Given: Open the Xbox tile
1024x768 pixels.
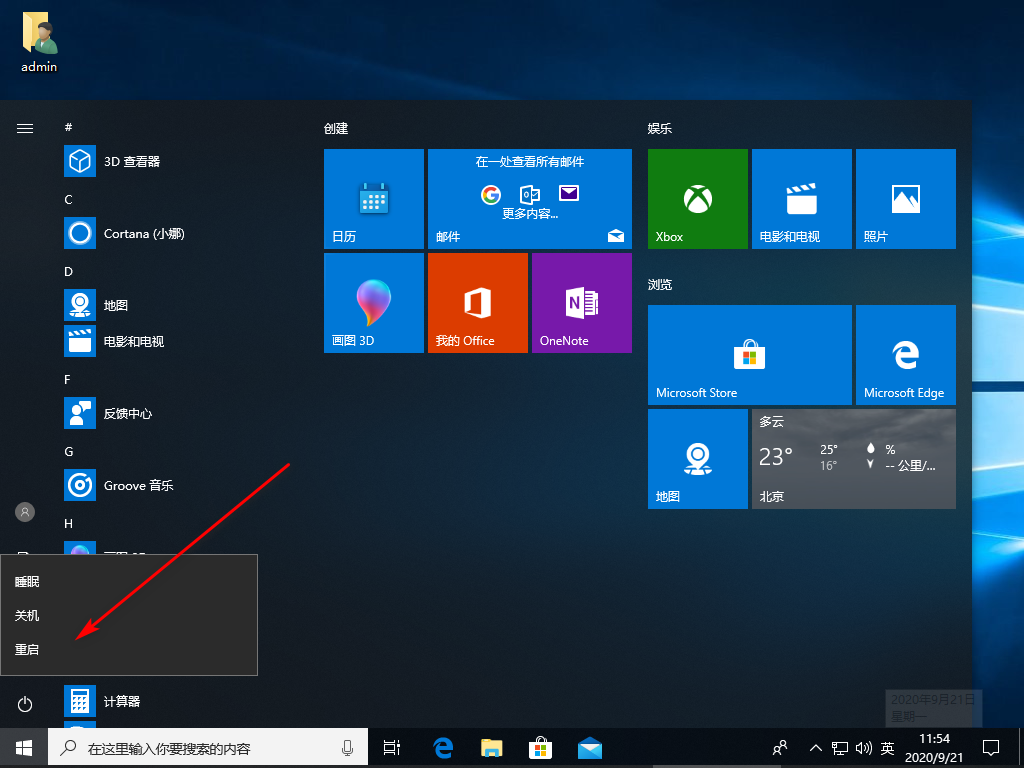Looking at the screenshot, I should point(697,198).
